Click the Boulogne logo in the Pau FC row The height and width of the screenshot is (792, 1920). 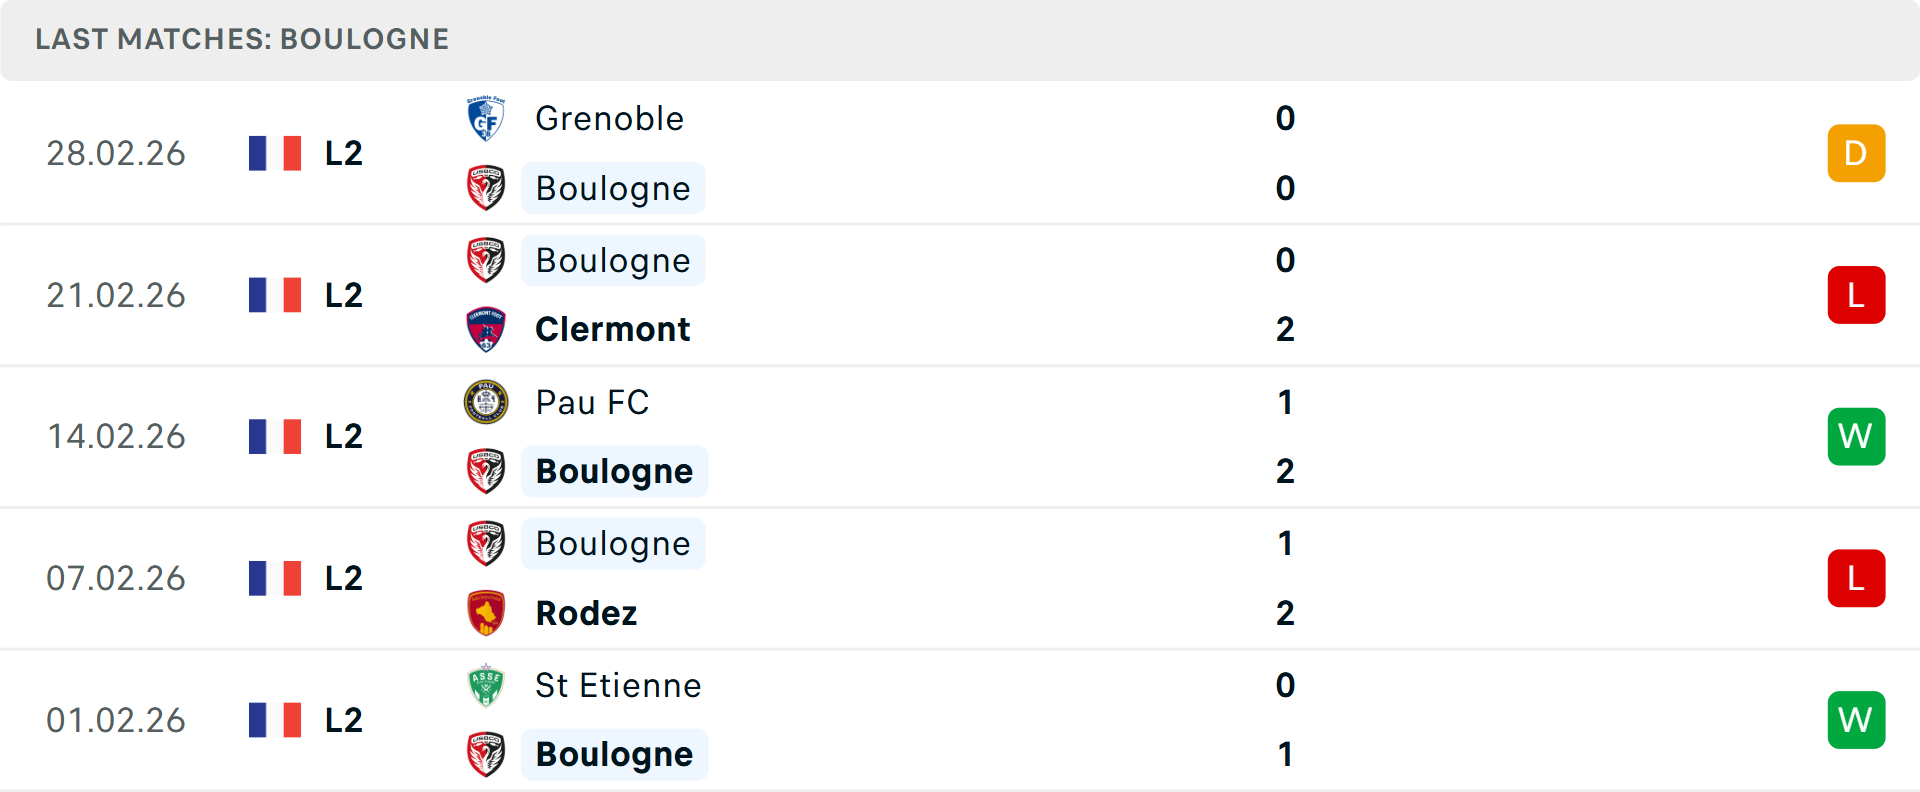click(x=487, y=471)
